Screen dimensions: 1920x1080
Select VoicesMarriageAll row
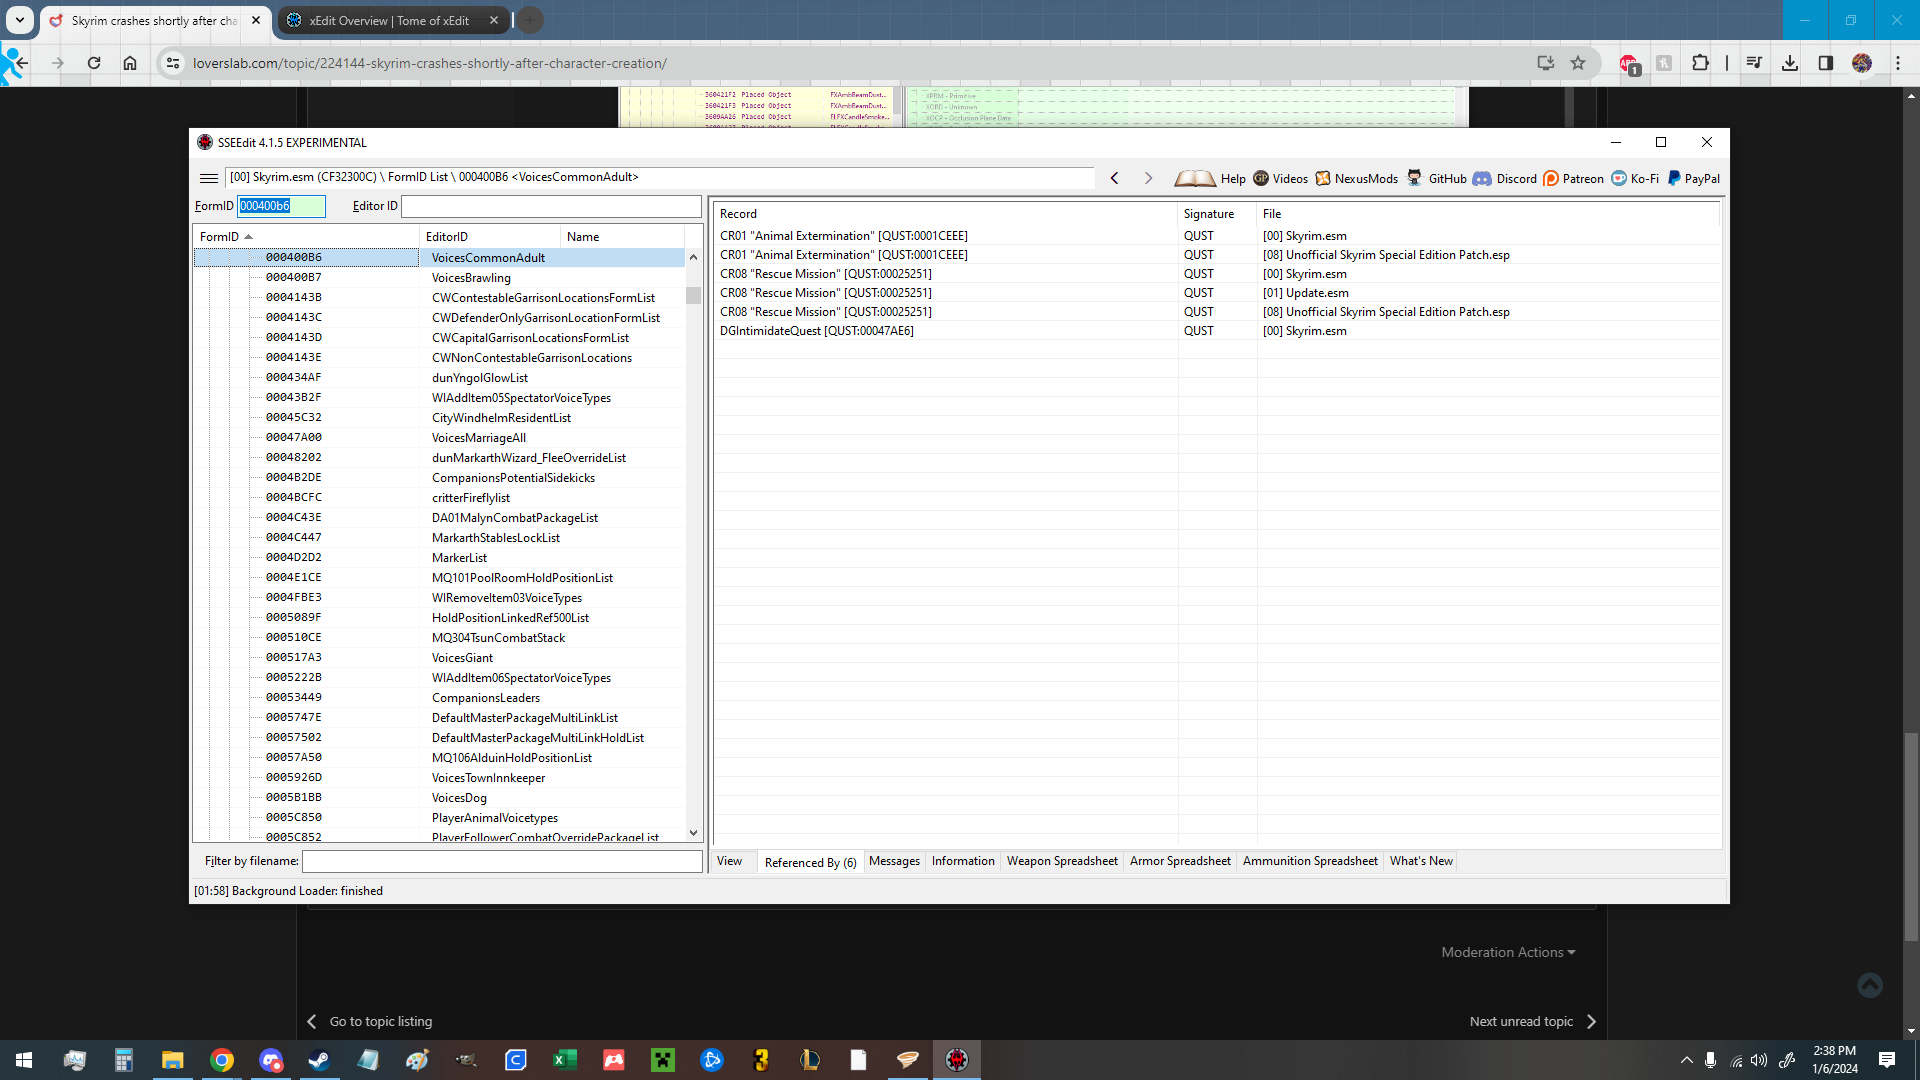[x=440, y=438]
